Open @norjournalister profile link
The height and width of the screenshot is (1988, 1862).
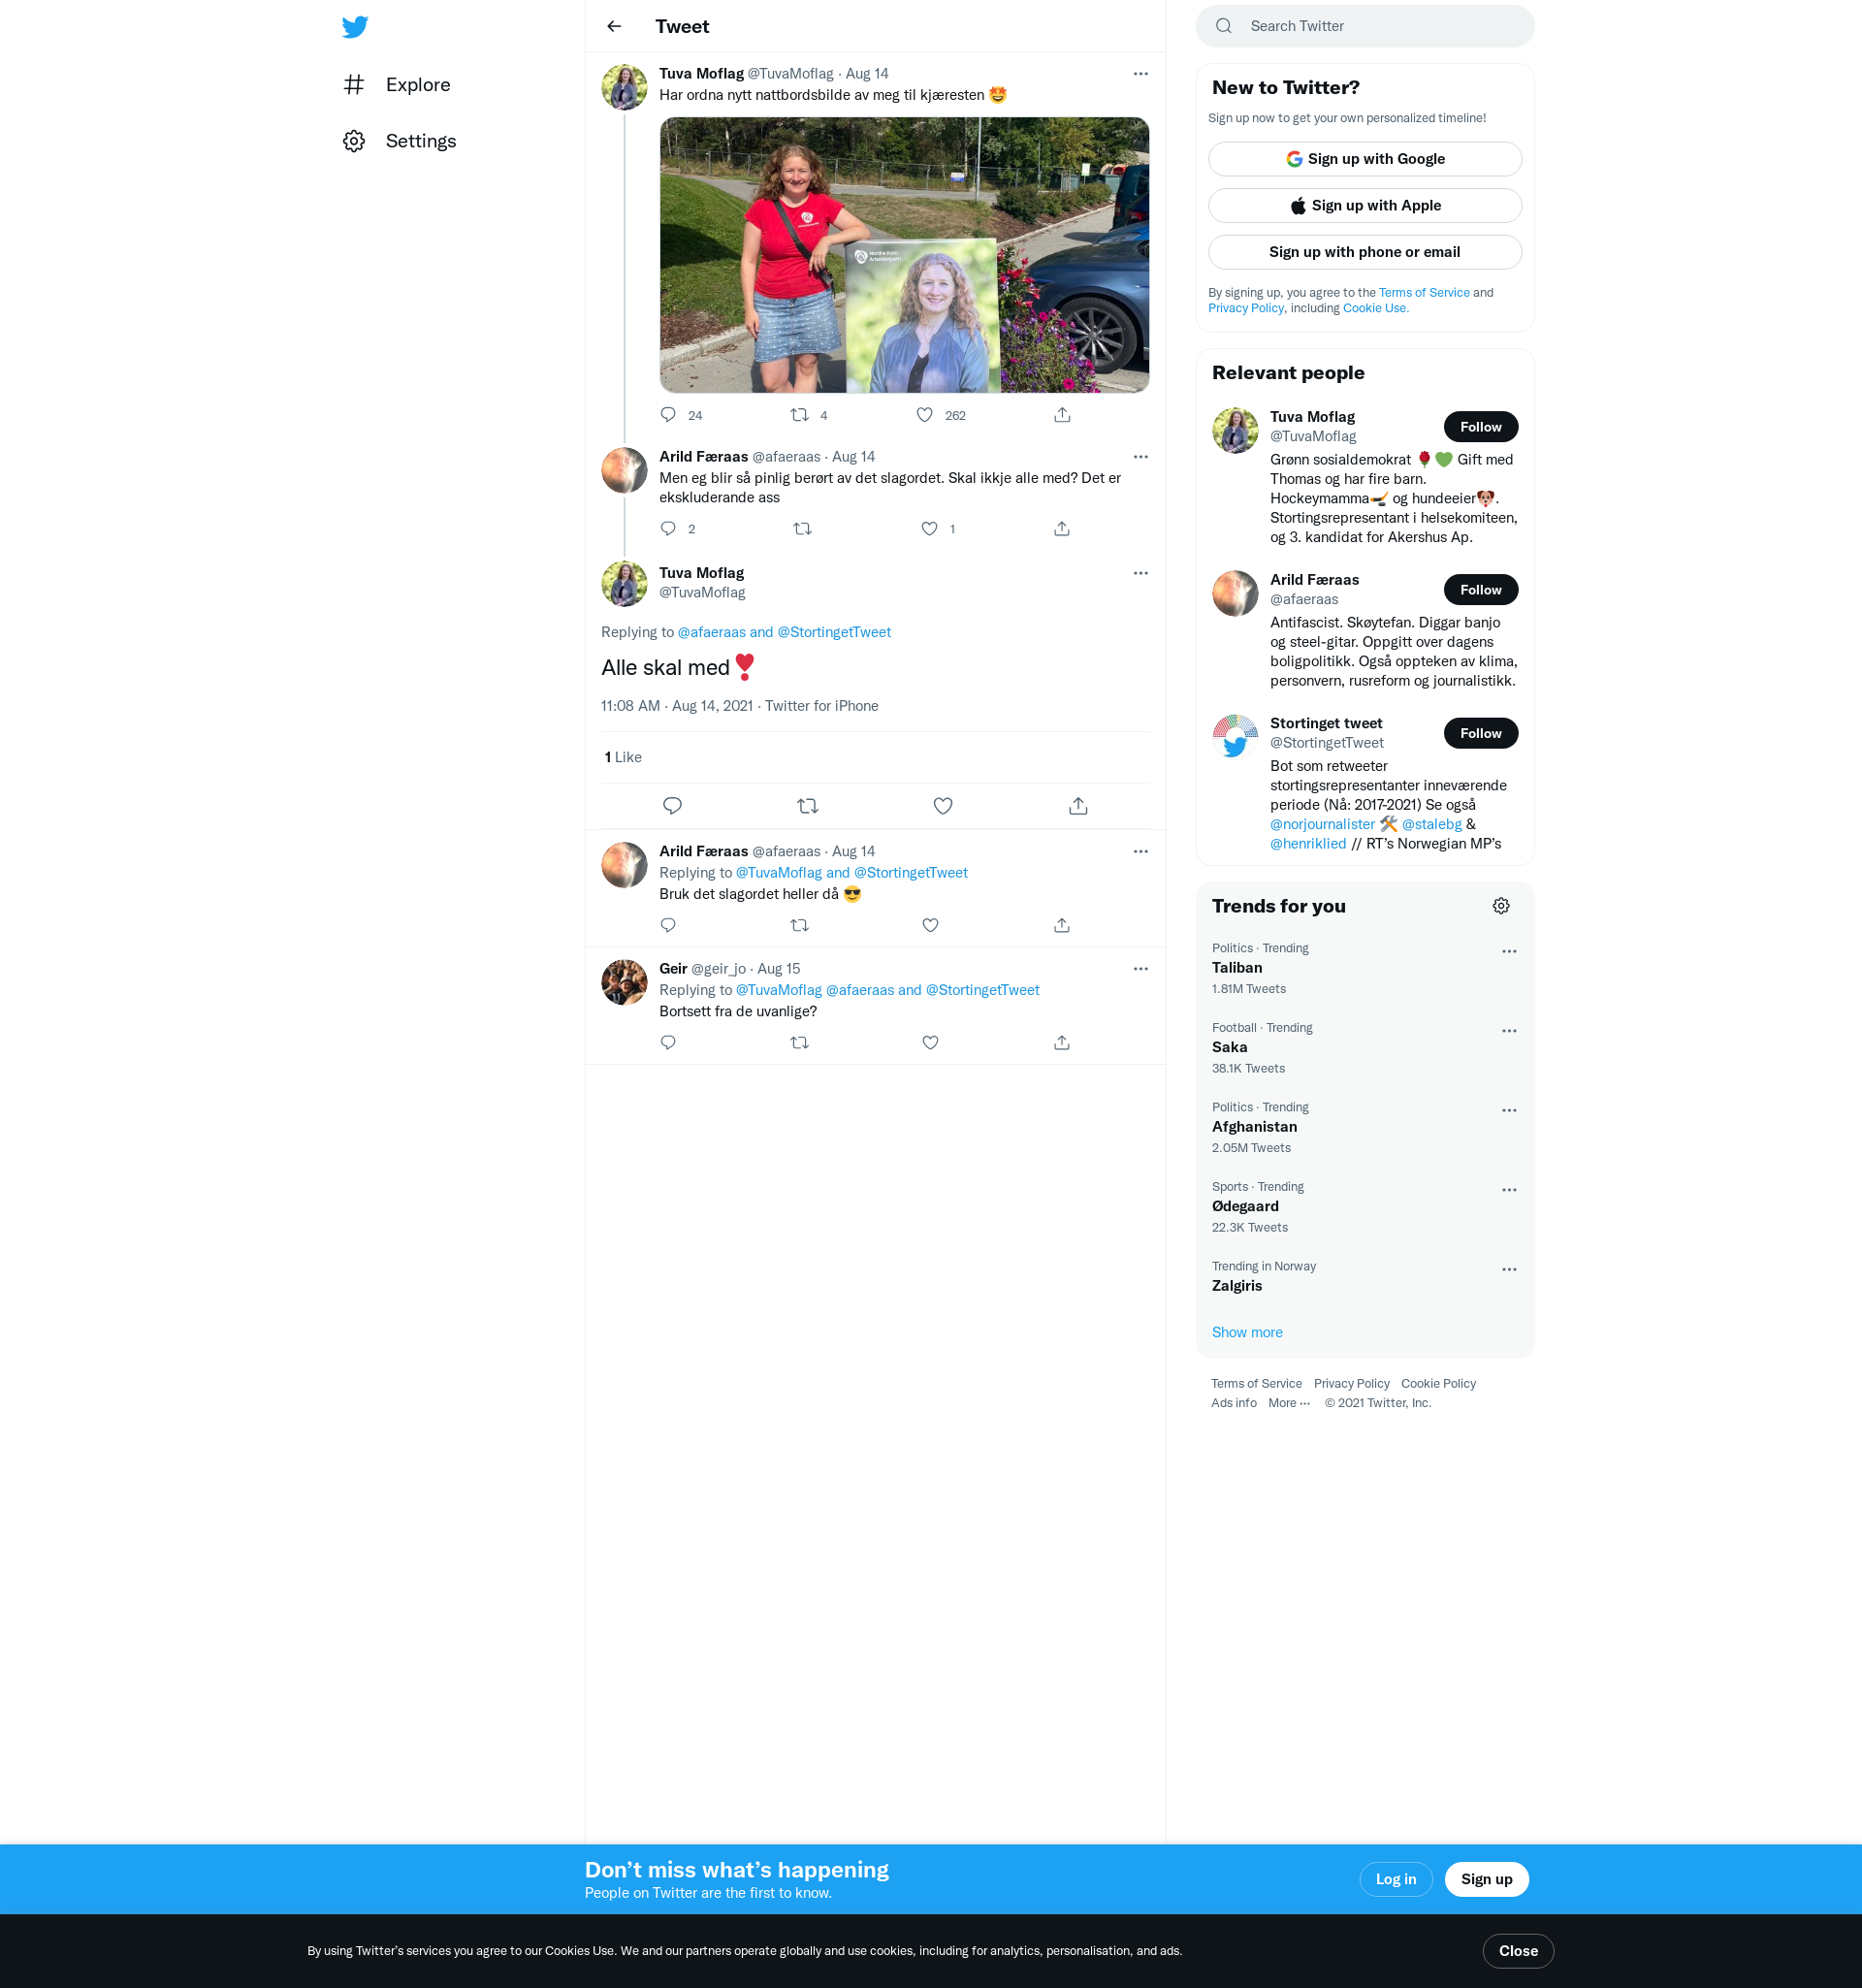(x=1321, y=825)
